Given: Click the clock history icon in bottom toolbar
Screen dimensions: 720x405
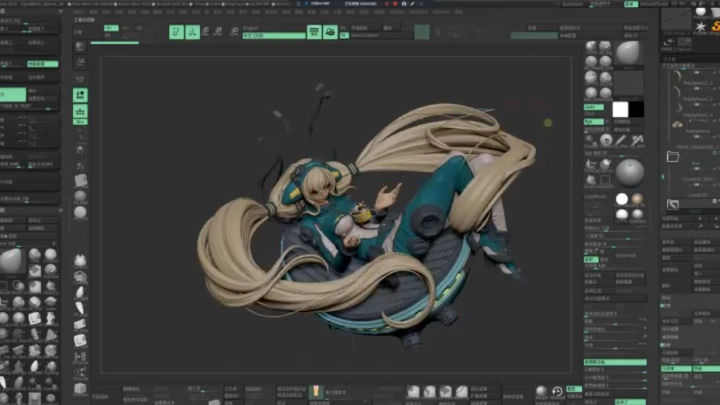Looking at the screenshot, I should tap(557, 391).
